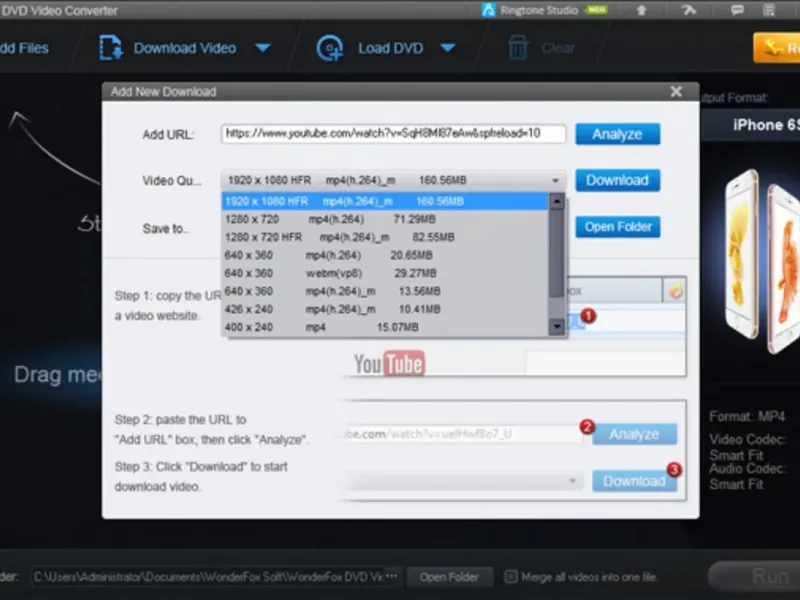Select 1280 x 720 mp4 71.29MB option

[x=385, y=219]
